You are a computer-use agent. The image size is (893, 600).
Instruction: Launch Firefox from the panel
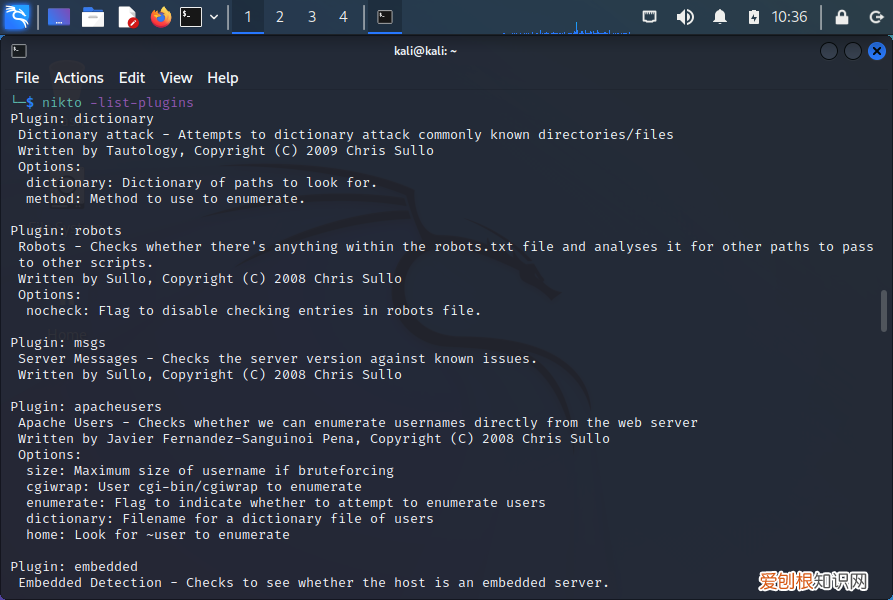160,17
